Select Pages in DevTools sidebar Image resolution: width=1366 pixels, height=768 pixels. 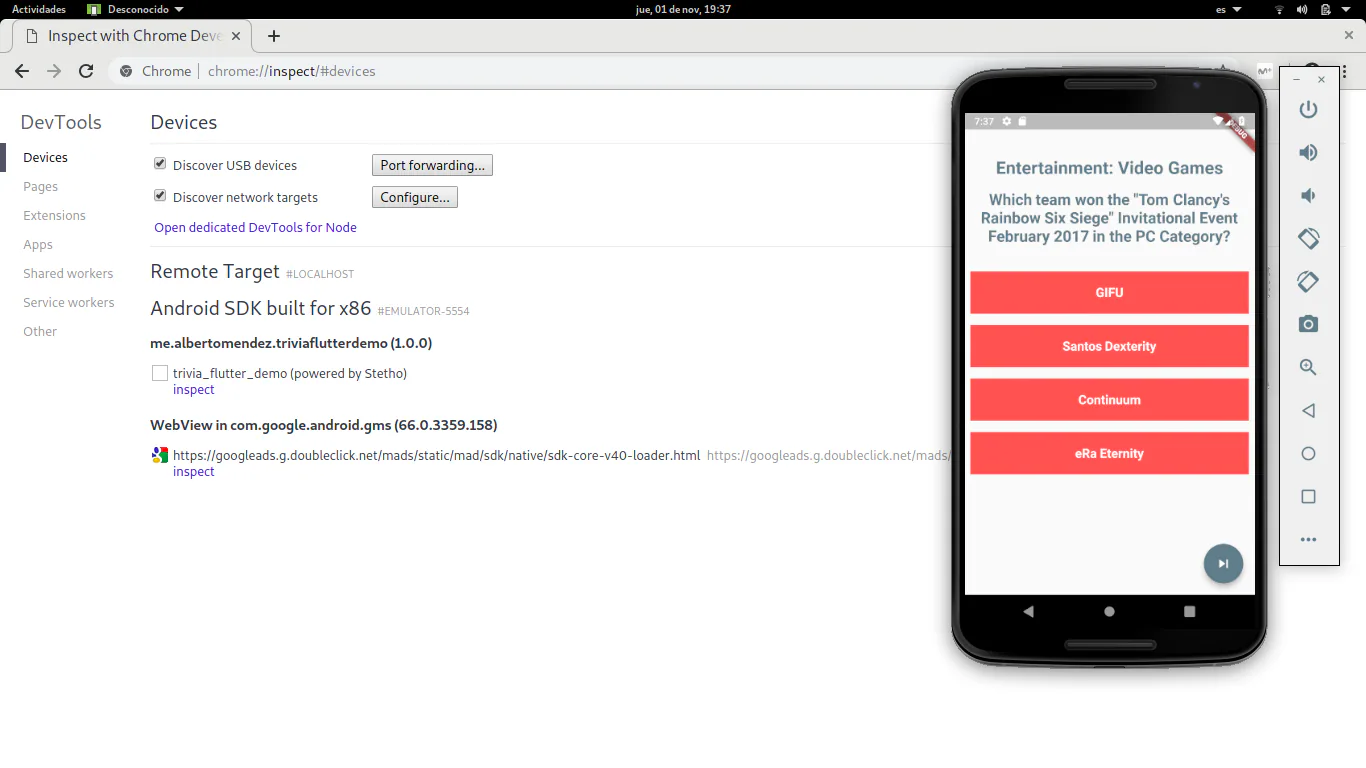click(41, 186)
